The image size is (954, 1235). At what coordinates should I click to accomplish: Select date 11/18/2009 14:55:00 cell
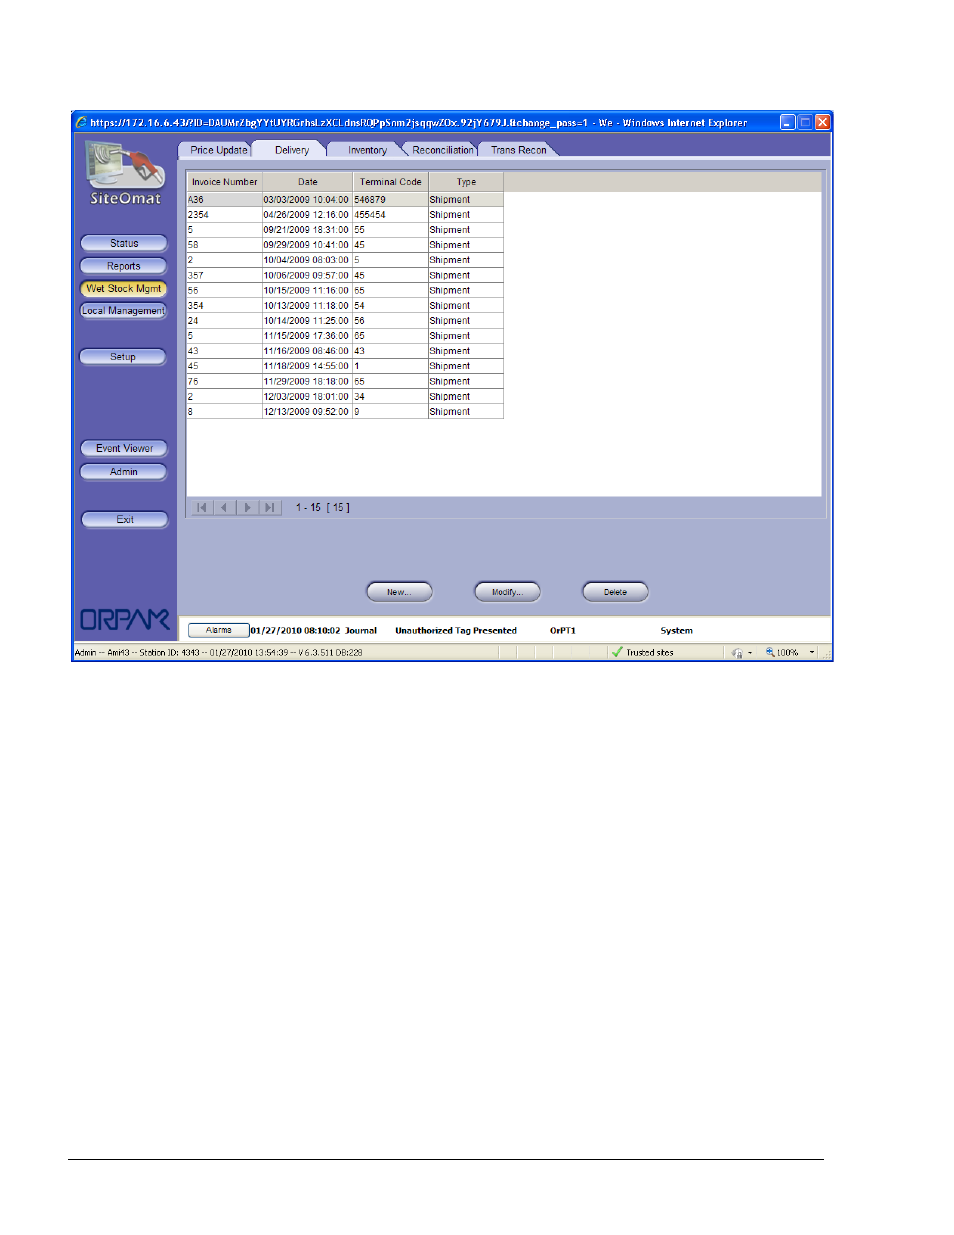click(x=306, y=366)
